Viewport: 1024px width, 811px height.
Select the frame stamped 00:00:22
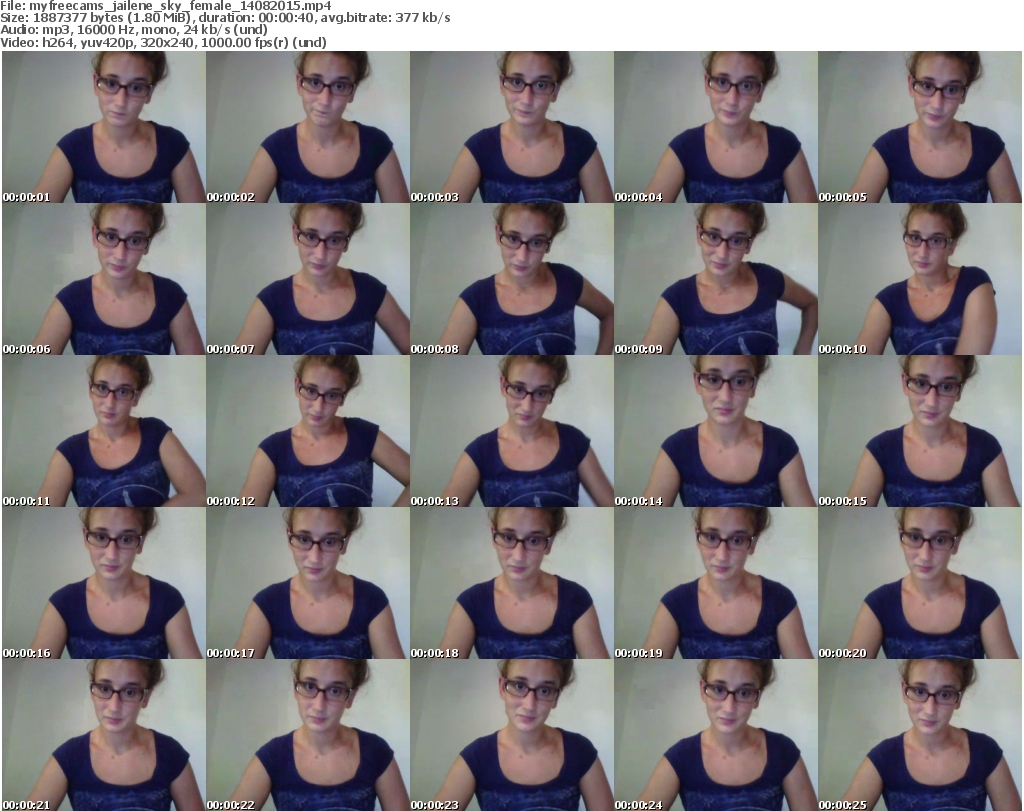308,735
